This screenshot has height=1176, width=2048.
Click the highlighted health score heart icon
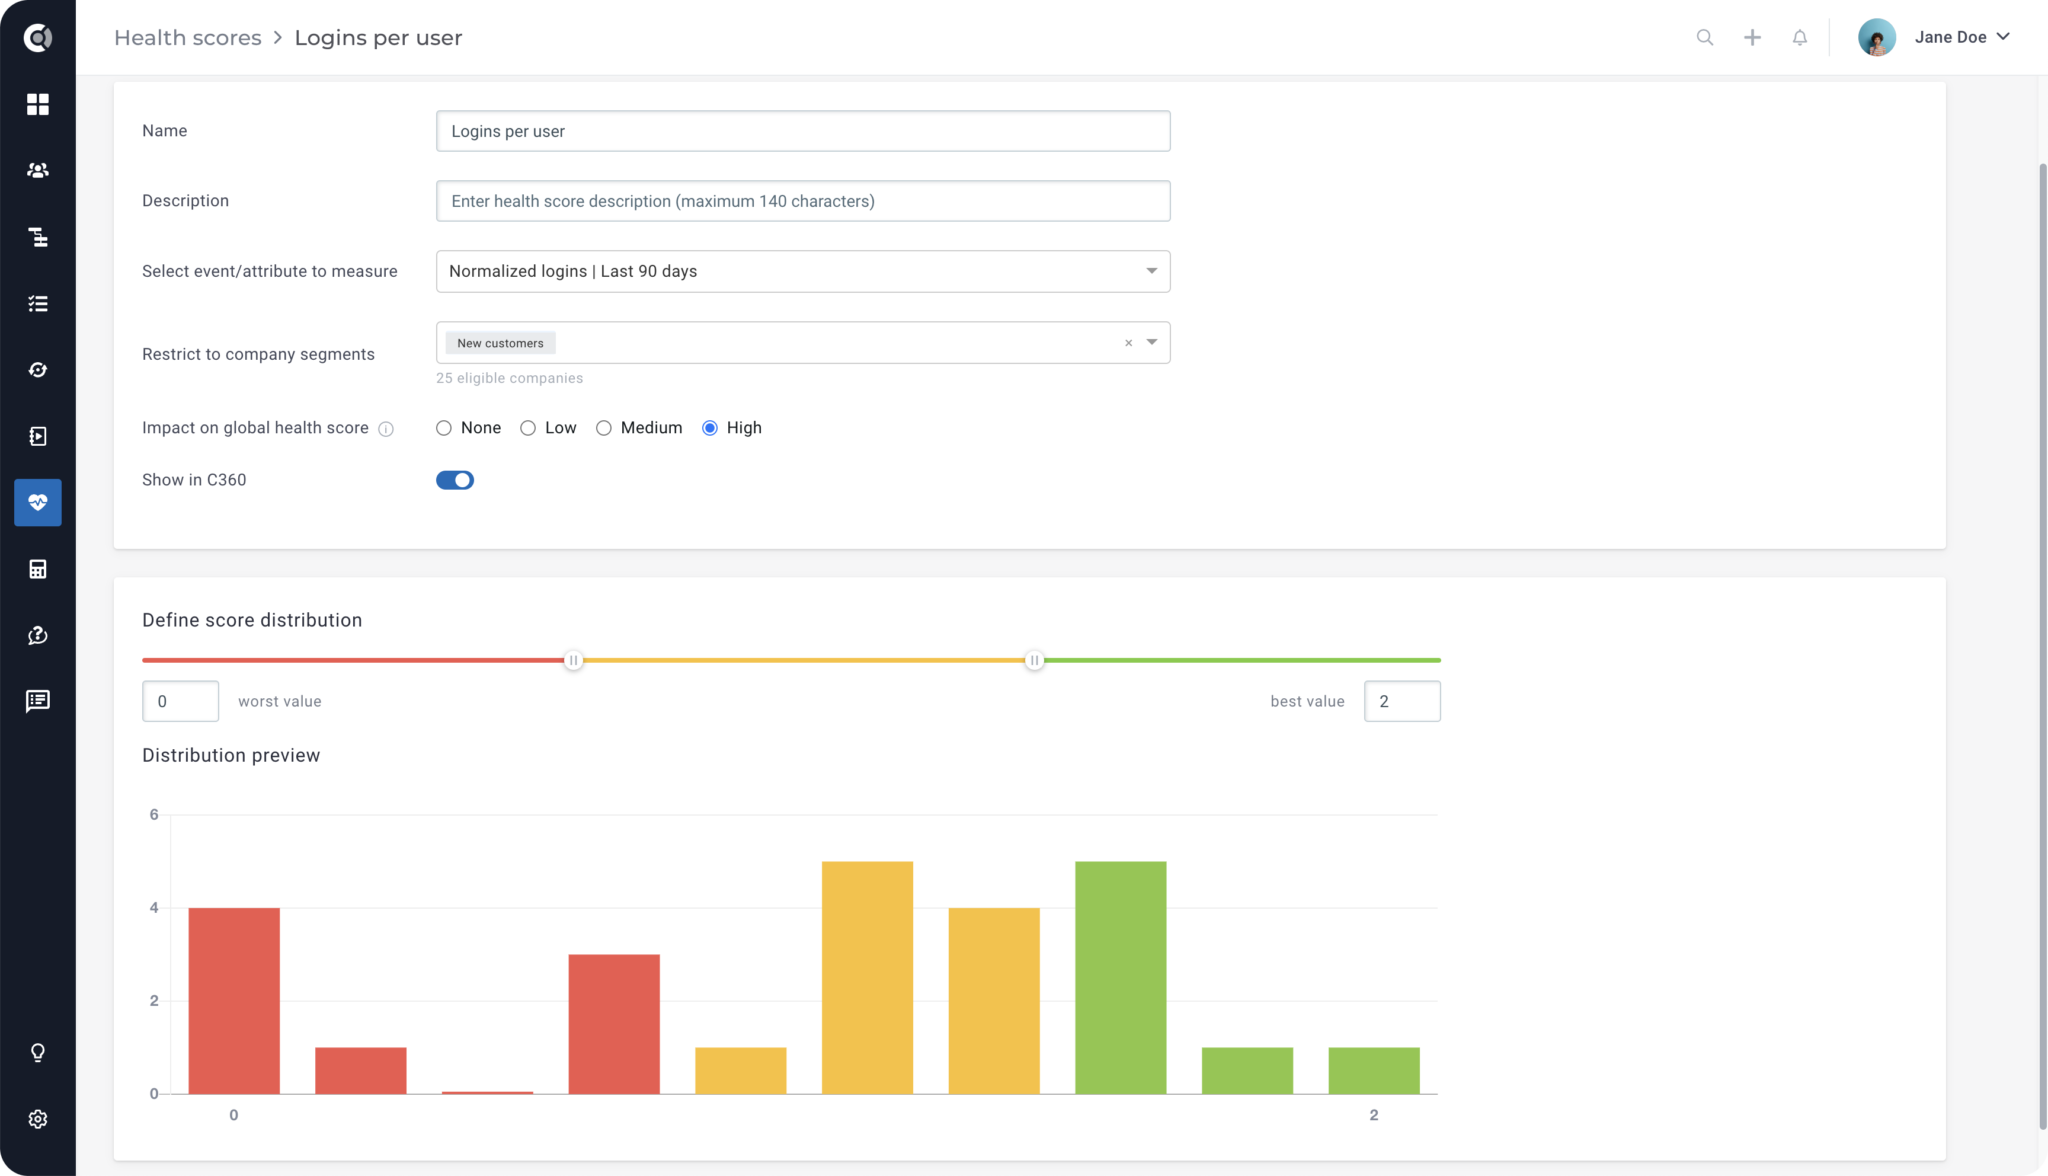(38, 503)
